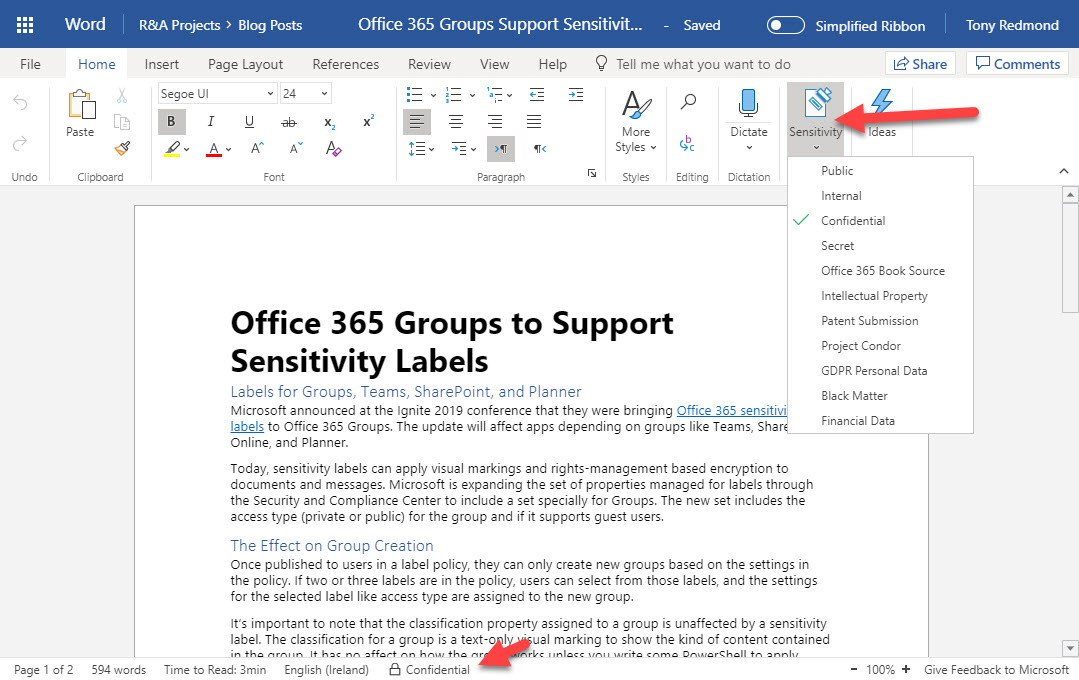
Task: Go to the Blog Posts folder breadcrumb
Action: 270,25
